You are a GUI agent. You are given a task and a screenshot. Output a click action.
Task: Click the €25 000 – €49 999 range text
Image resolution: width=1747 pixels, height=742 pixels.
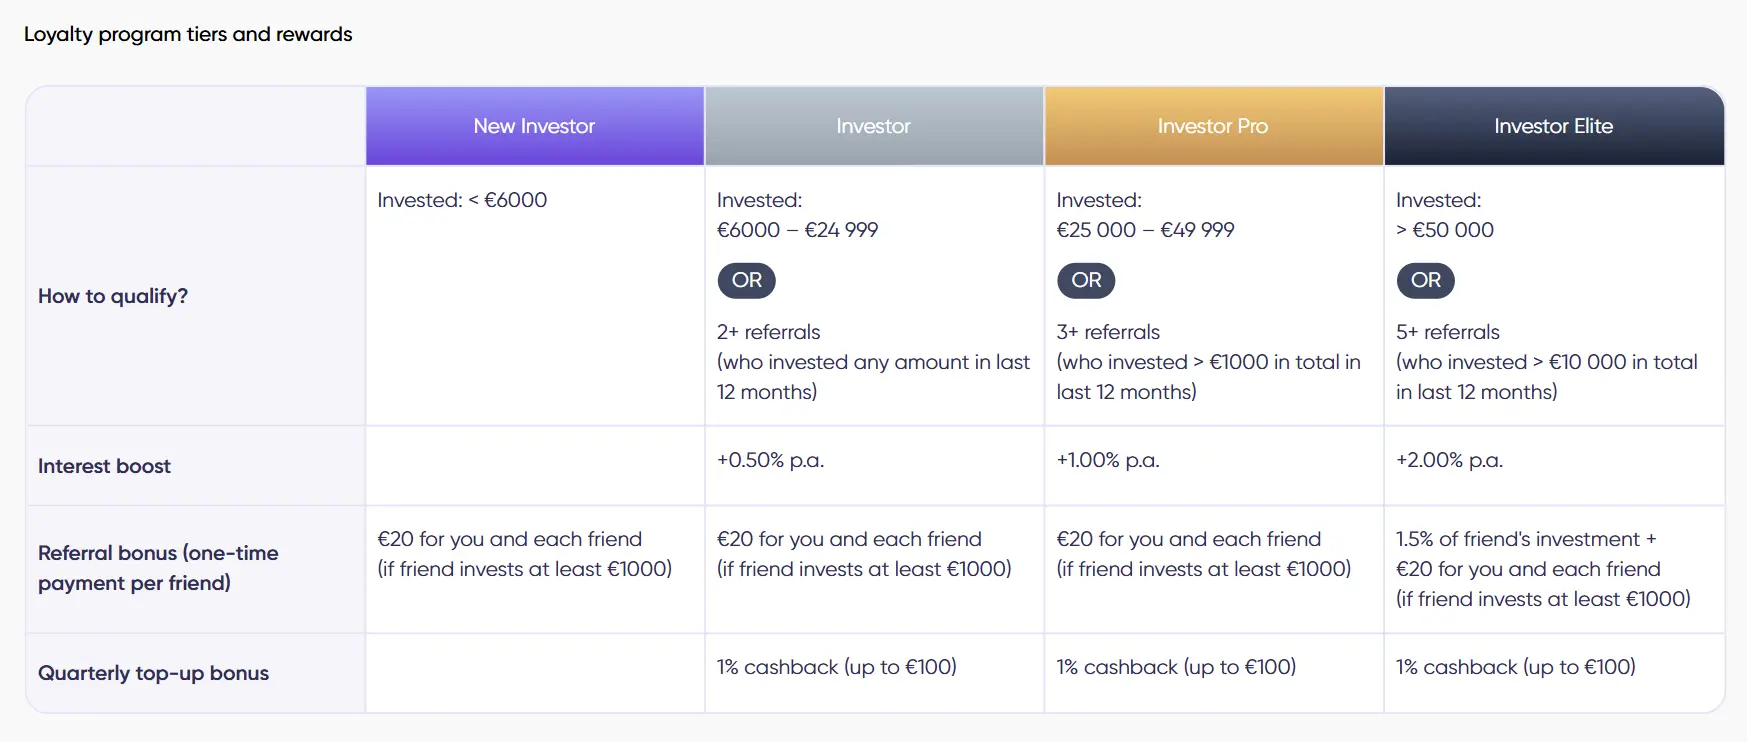(1145, 230)
